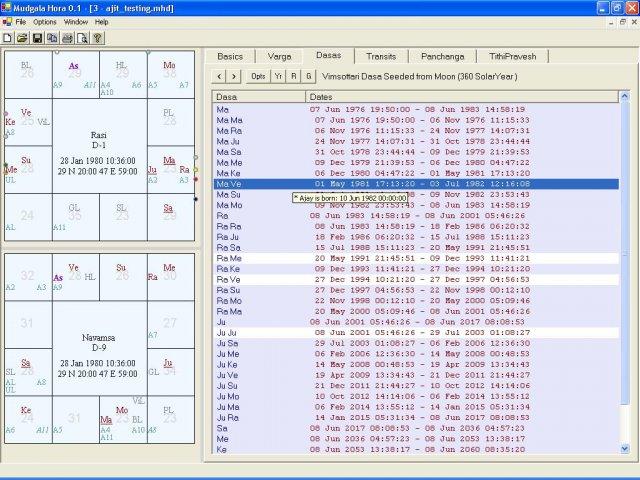Go to next dasa with right arrow

click(234, 75)
